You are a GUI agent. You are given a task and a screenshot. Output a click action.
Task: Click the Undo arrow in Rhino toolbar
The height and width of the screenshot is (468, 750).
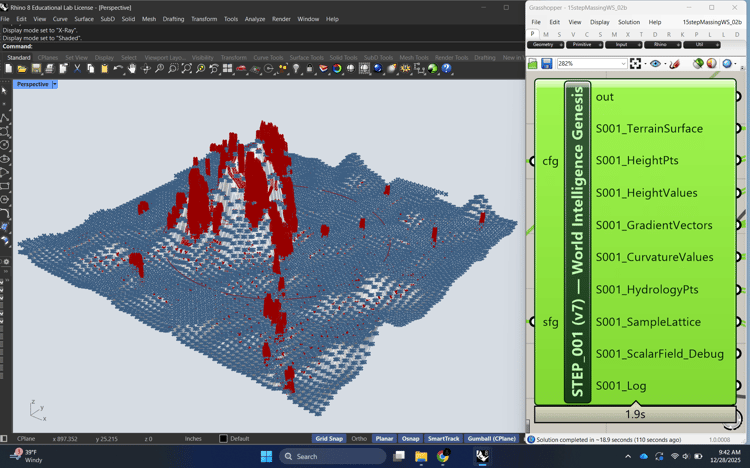click(x=118, y=69)
